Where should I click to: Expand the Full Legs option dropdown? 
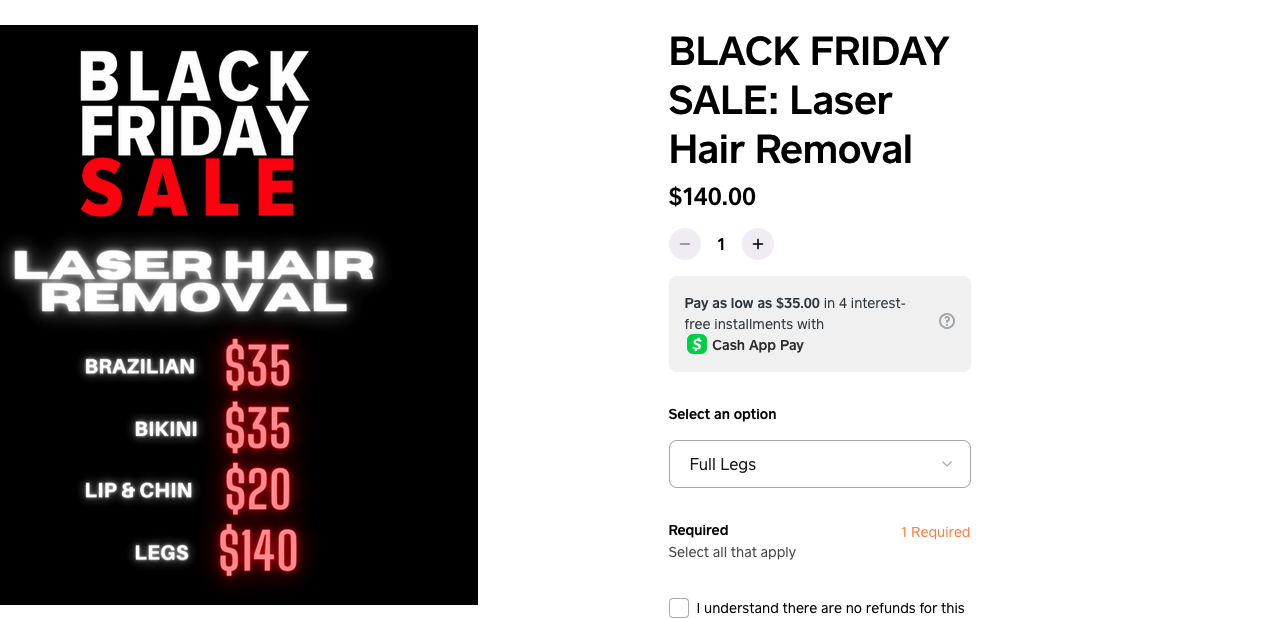pyautogui.click(x=820, y=464)
